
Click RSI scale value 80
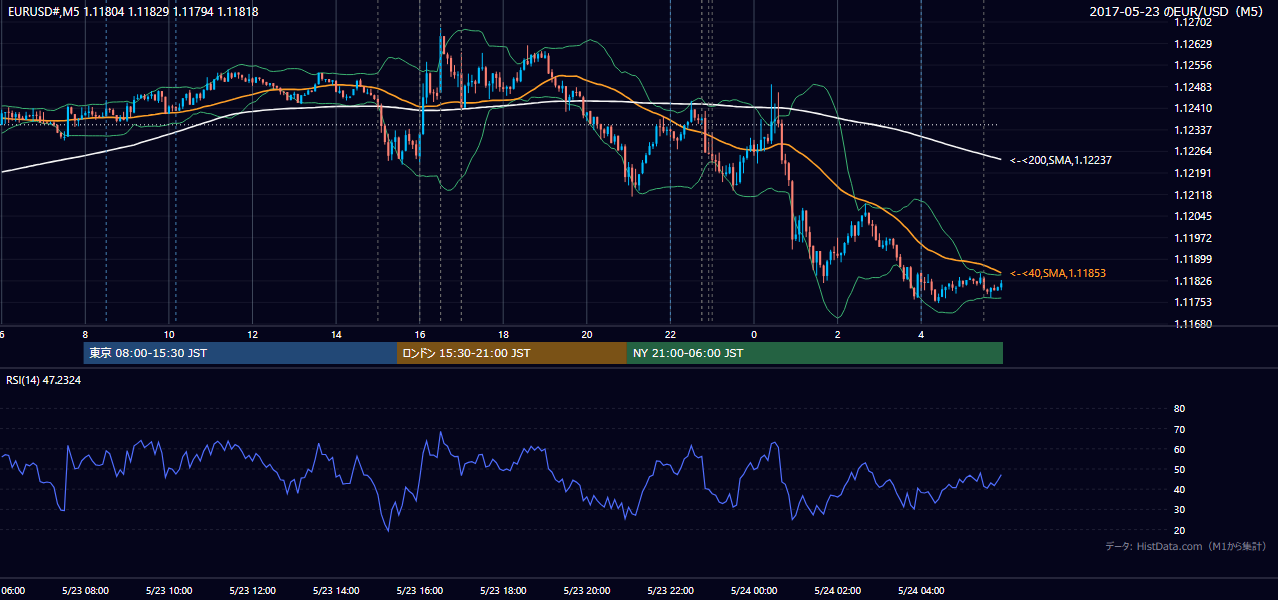[x=1179, y=409]
